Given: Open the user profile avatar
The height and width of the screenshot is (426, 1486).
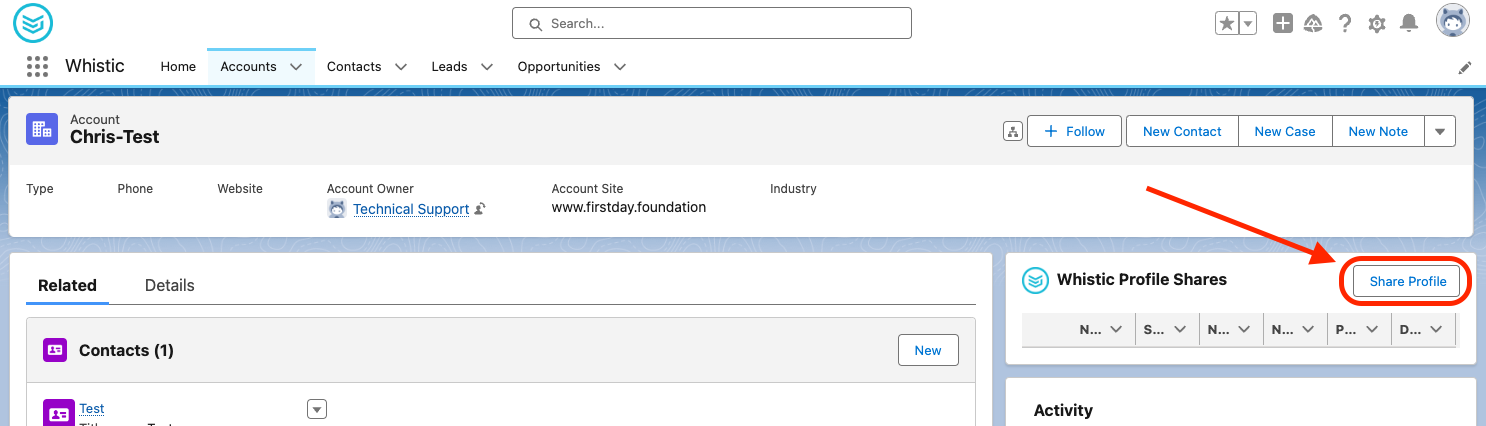Looking at the screenshot, I should click(1453, 21).
